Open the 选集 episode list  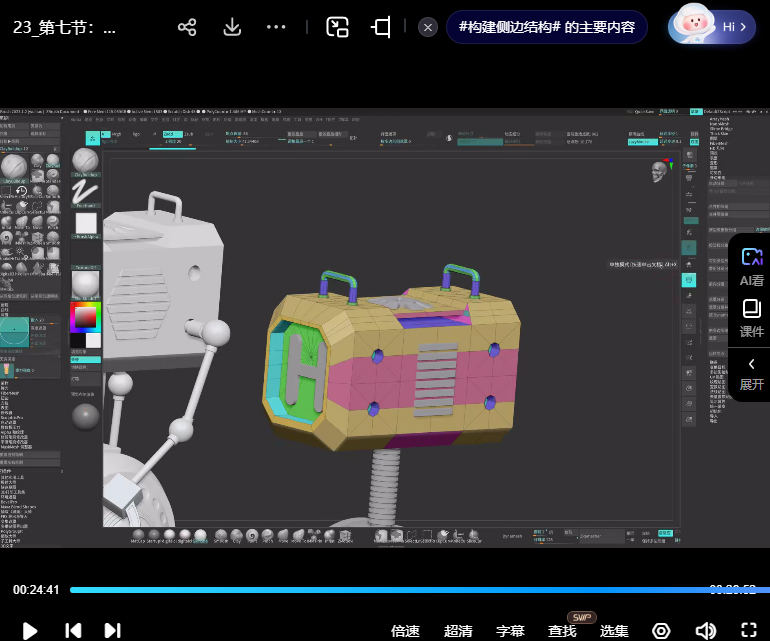pos(614,631)
